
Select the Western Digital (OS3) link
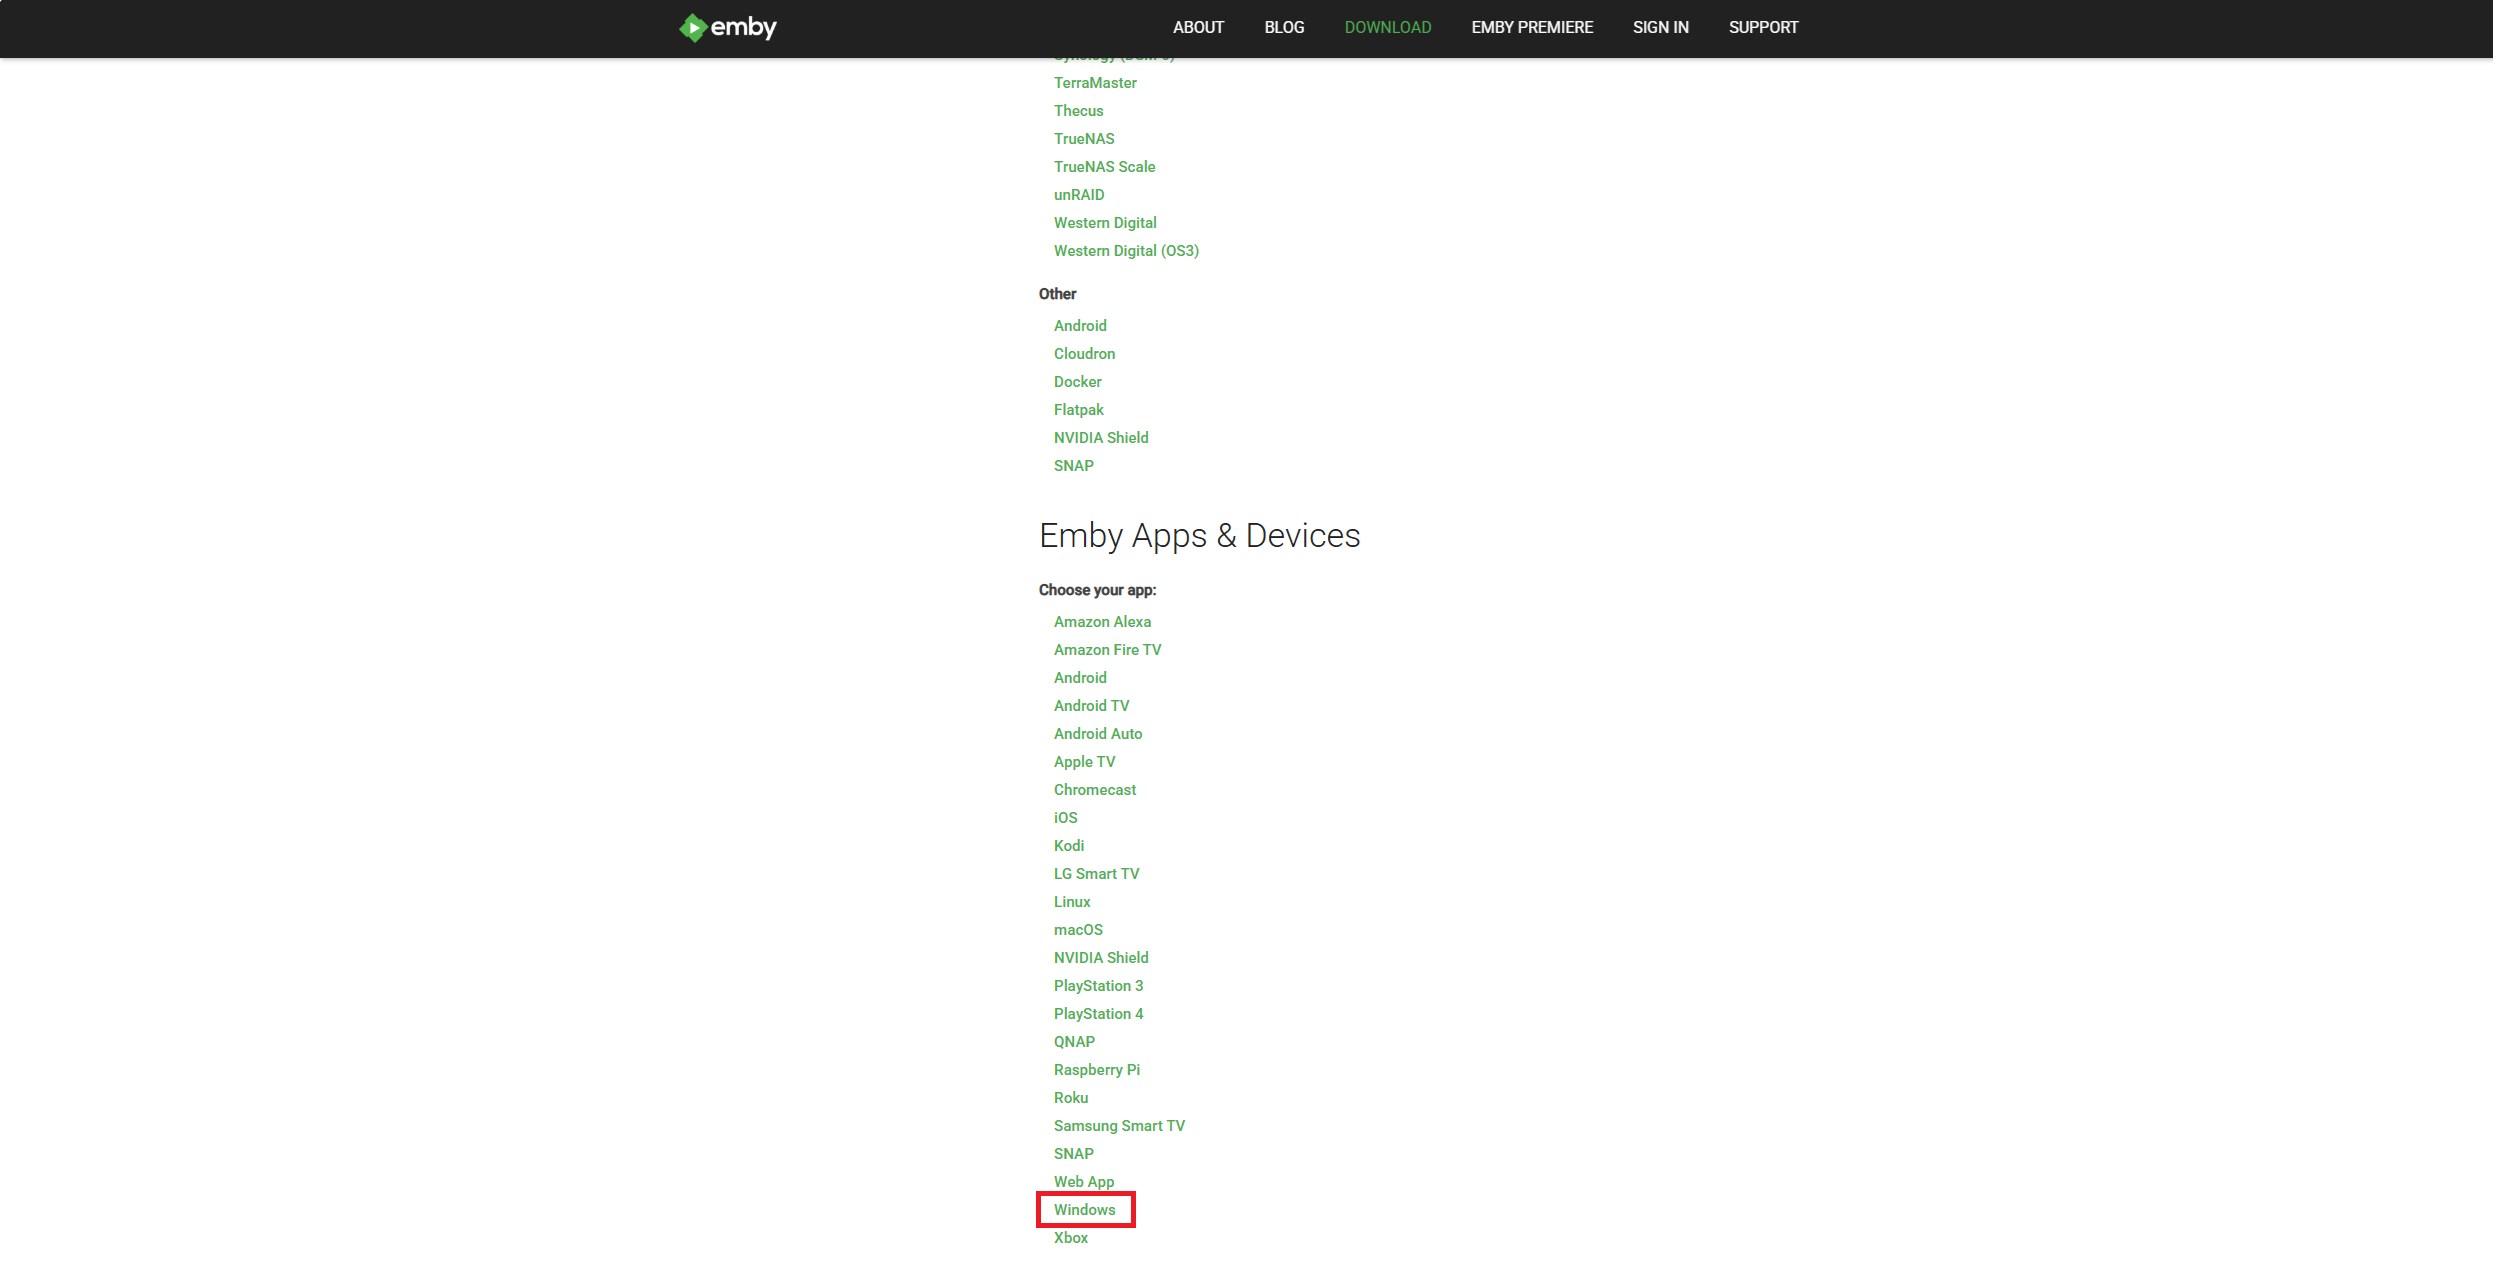(1126, 251)
